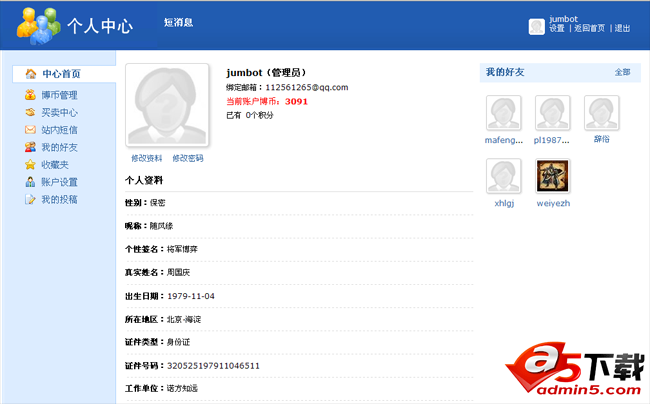Open 站内短信 in the sidebar
This screenshot has height=404, width=650.
pos(59,130)
